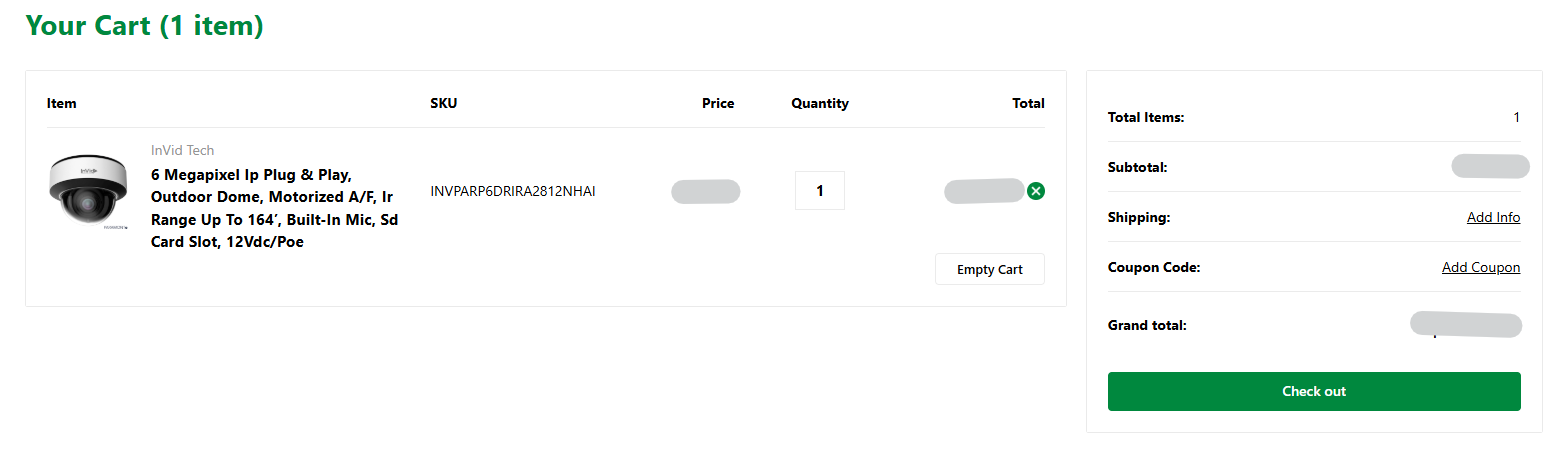1566x470 pixels.
Task: Click Add Info link for shipping
Action: 1493,217
